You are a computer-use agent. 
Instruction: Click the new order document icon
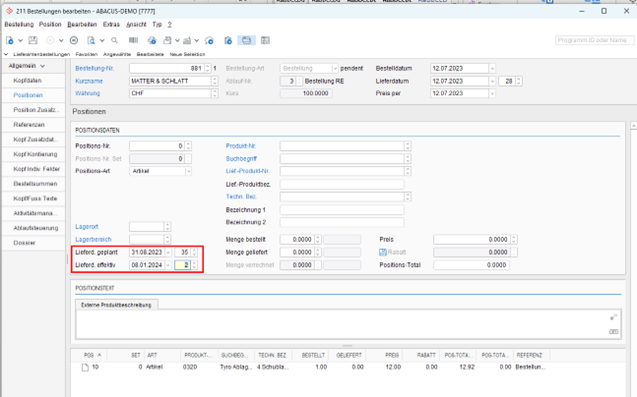coord(10,40)
